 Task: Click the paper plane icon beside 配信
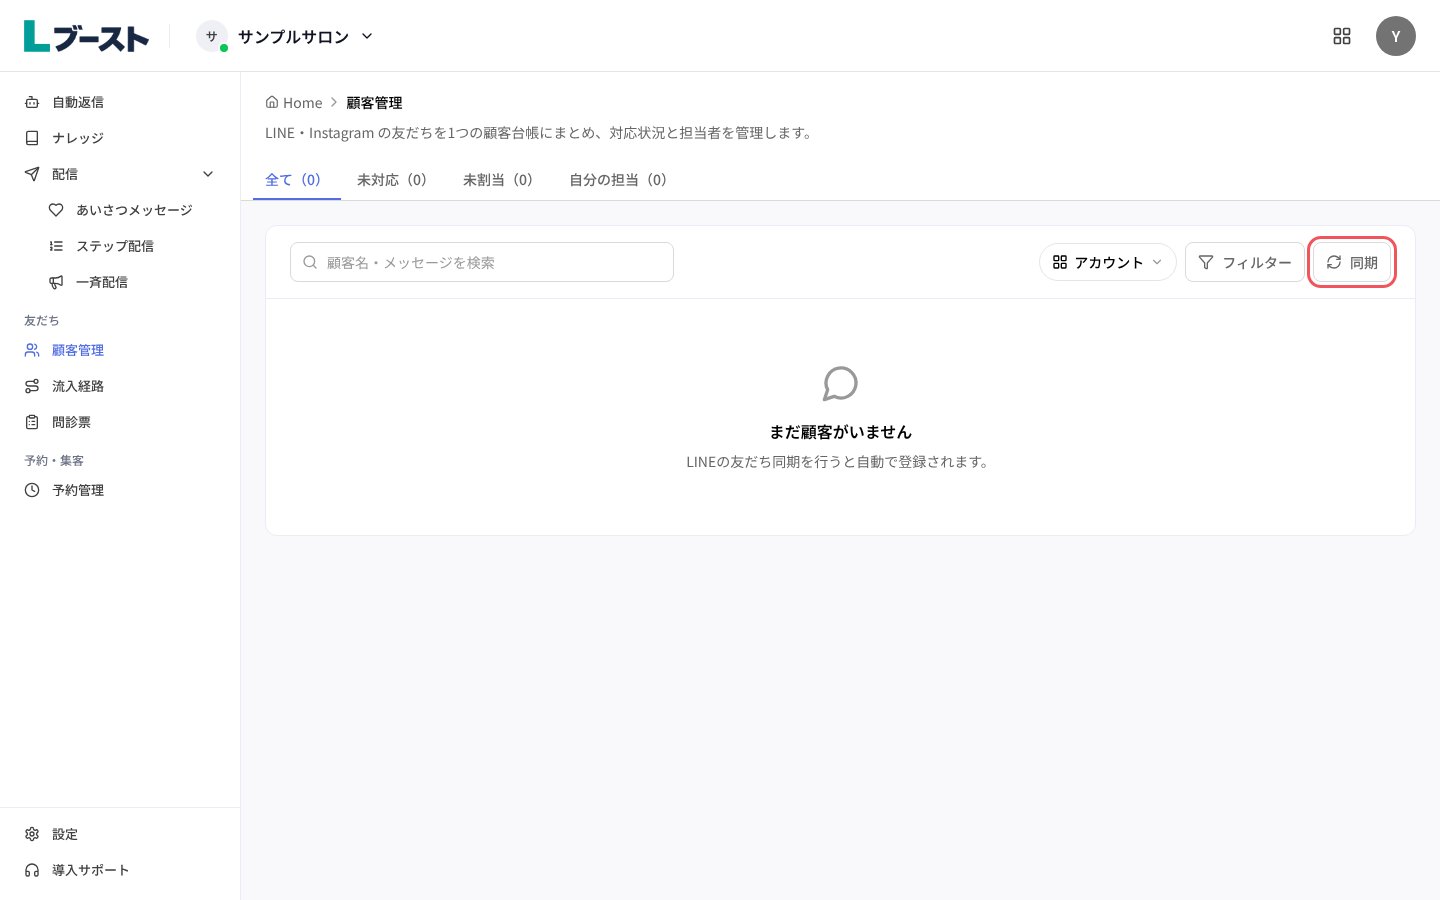(32, 174)
